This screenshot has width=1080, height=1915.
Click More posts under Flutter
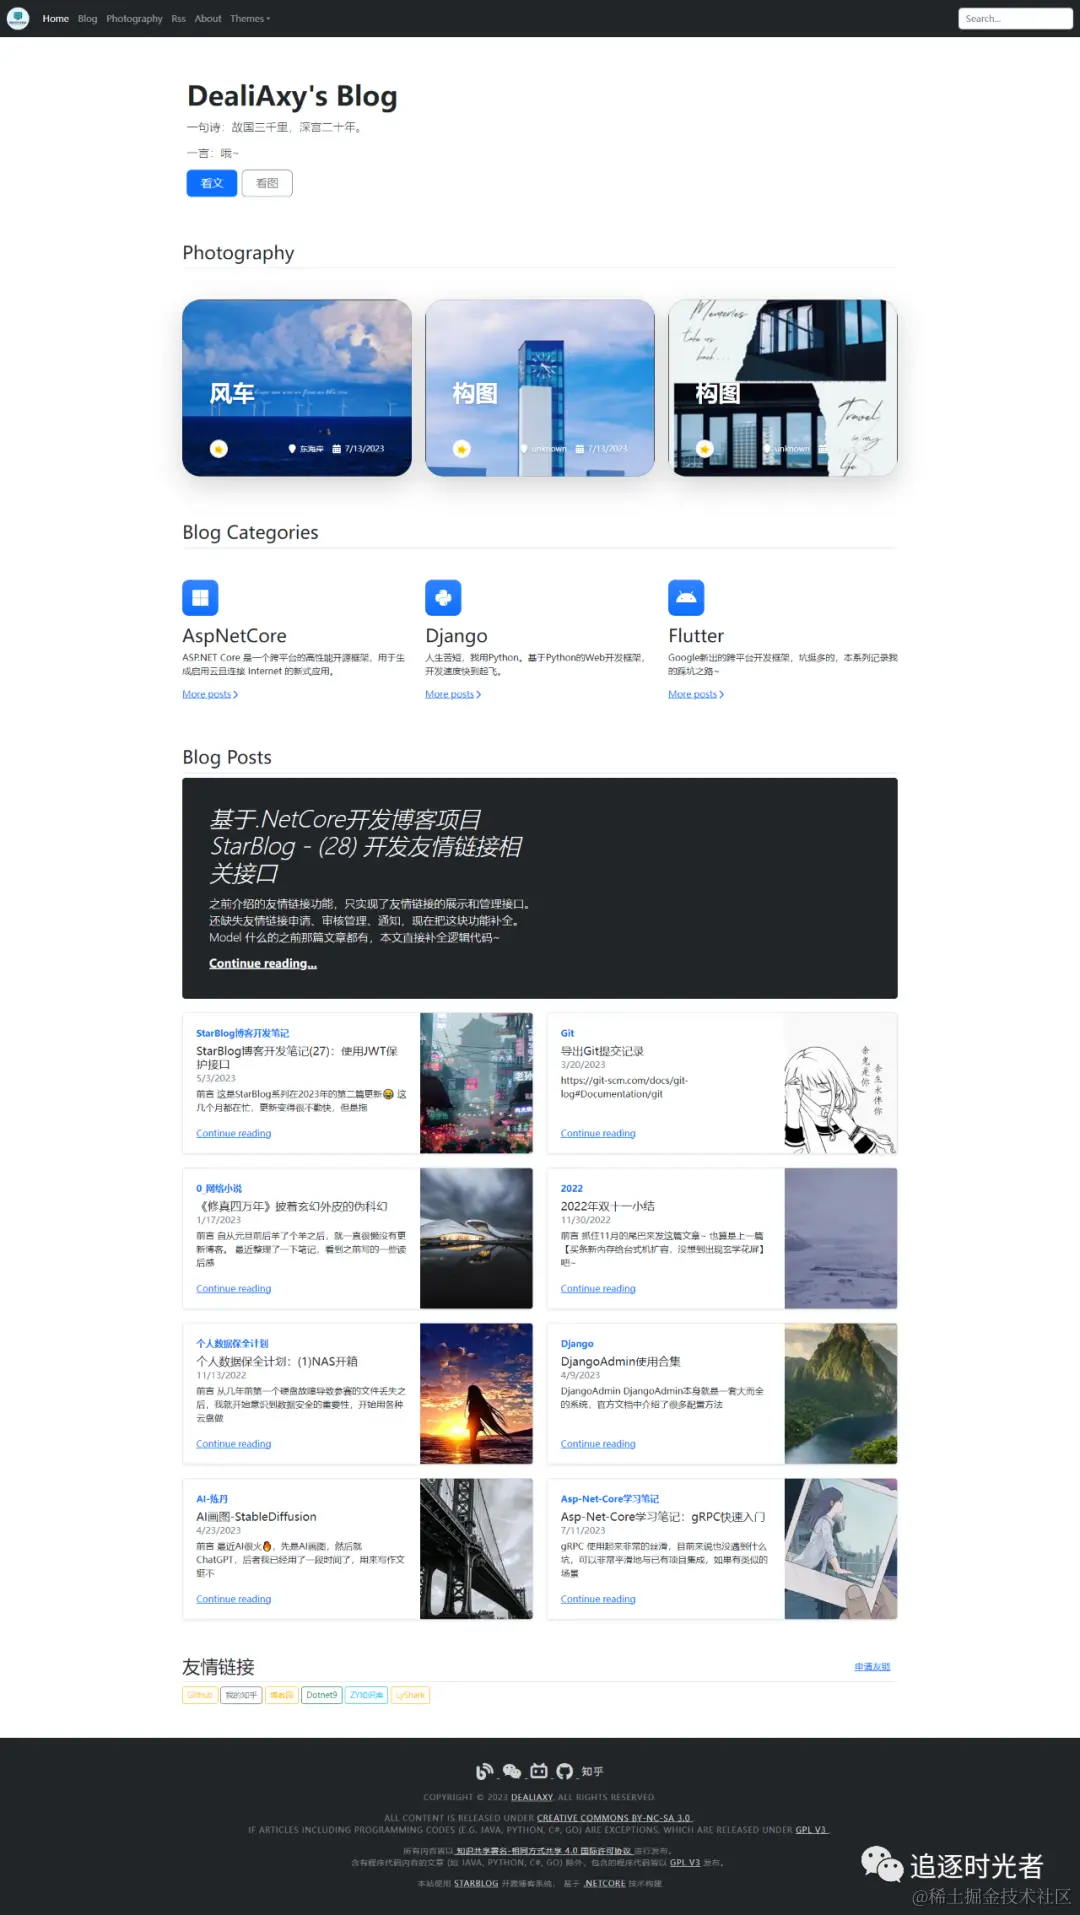click(x=696, y=694)
